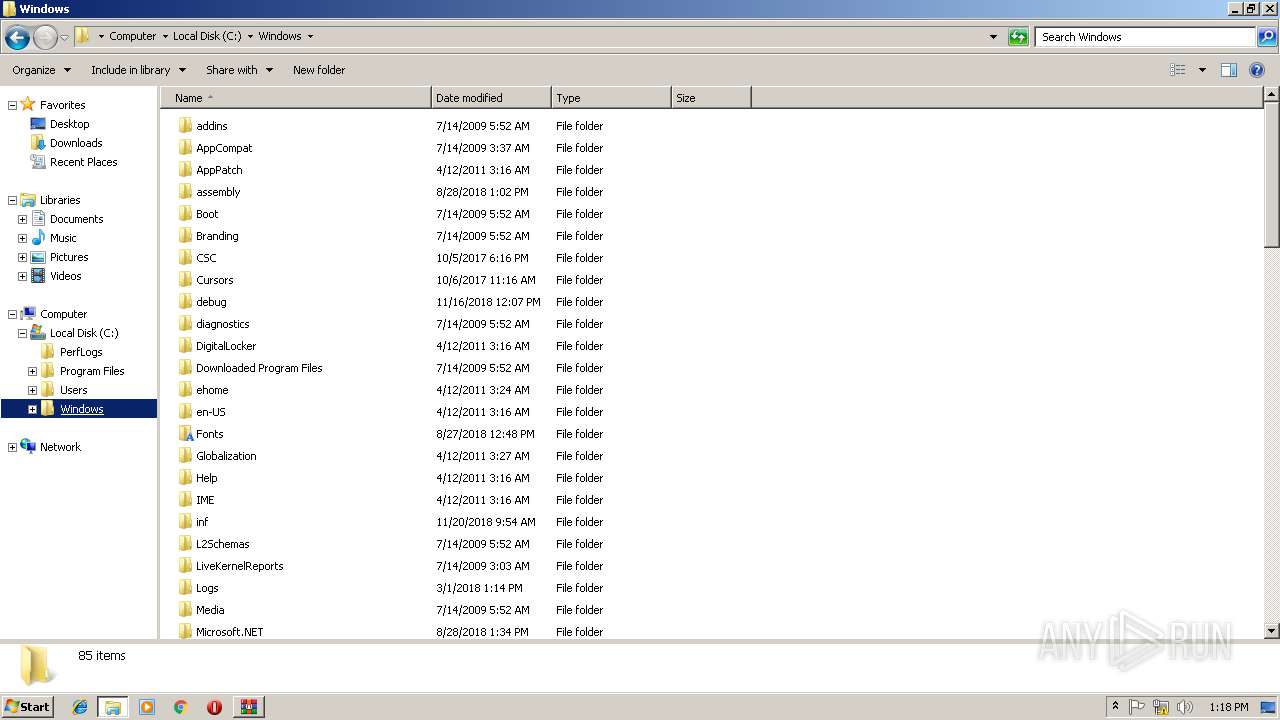The width and height of the screenshot is (1280, 720).
Task: Click Local Disk (C:) in address bar
Action: click(207, 36)
